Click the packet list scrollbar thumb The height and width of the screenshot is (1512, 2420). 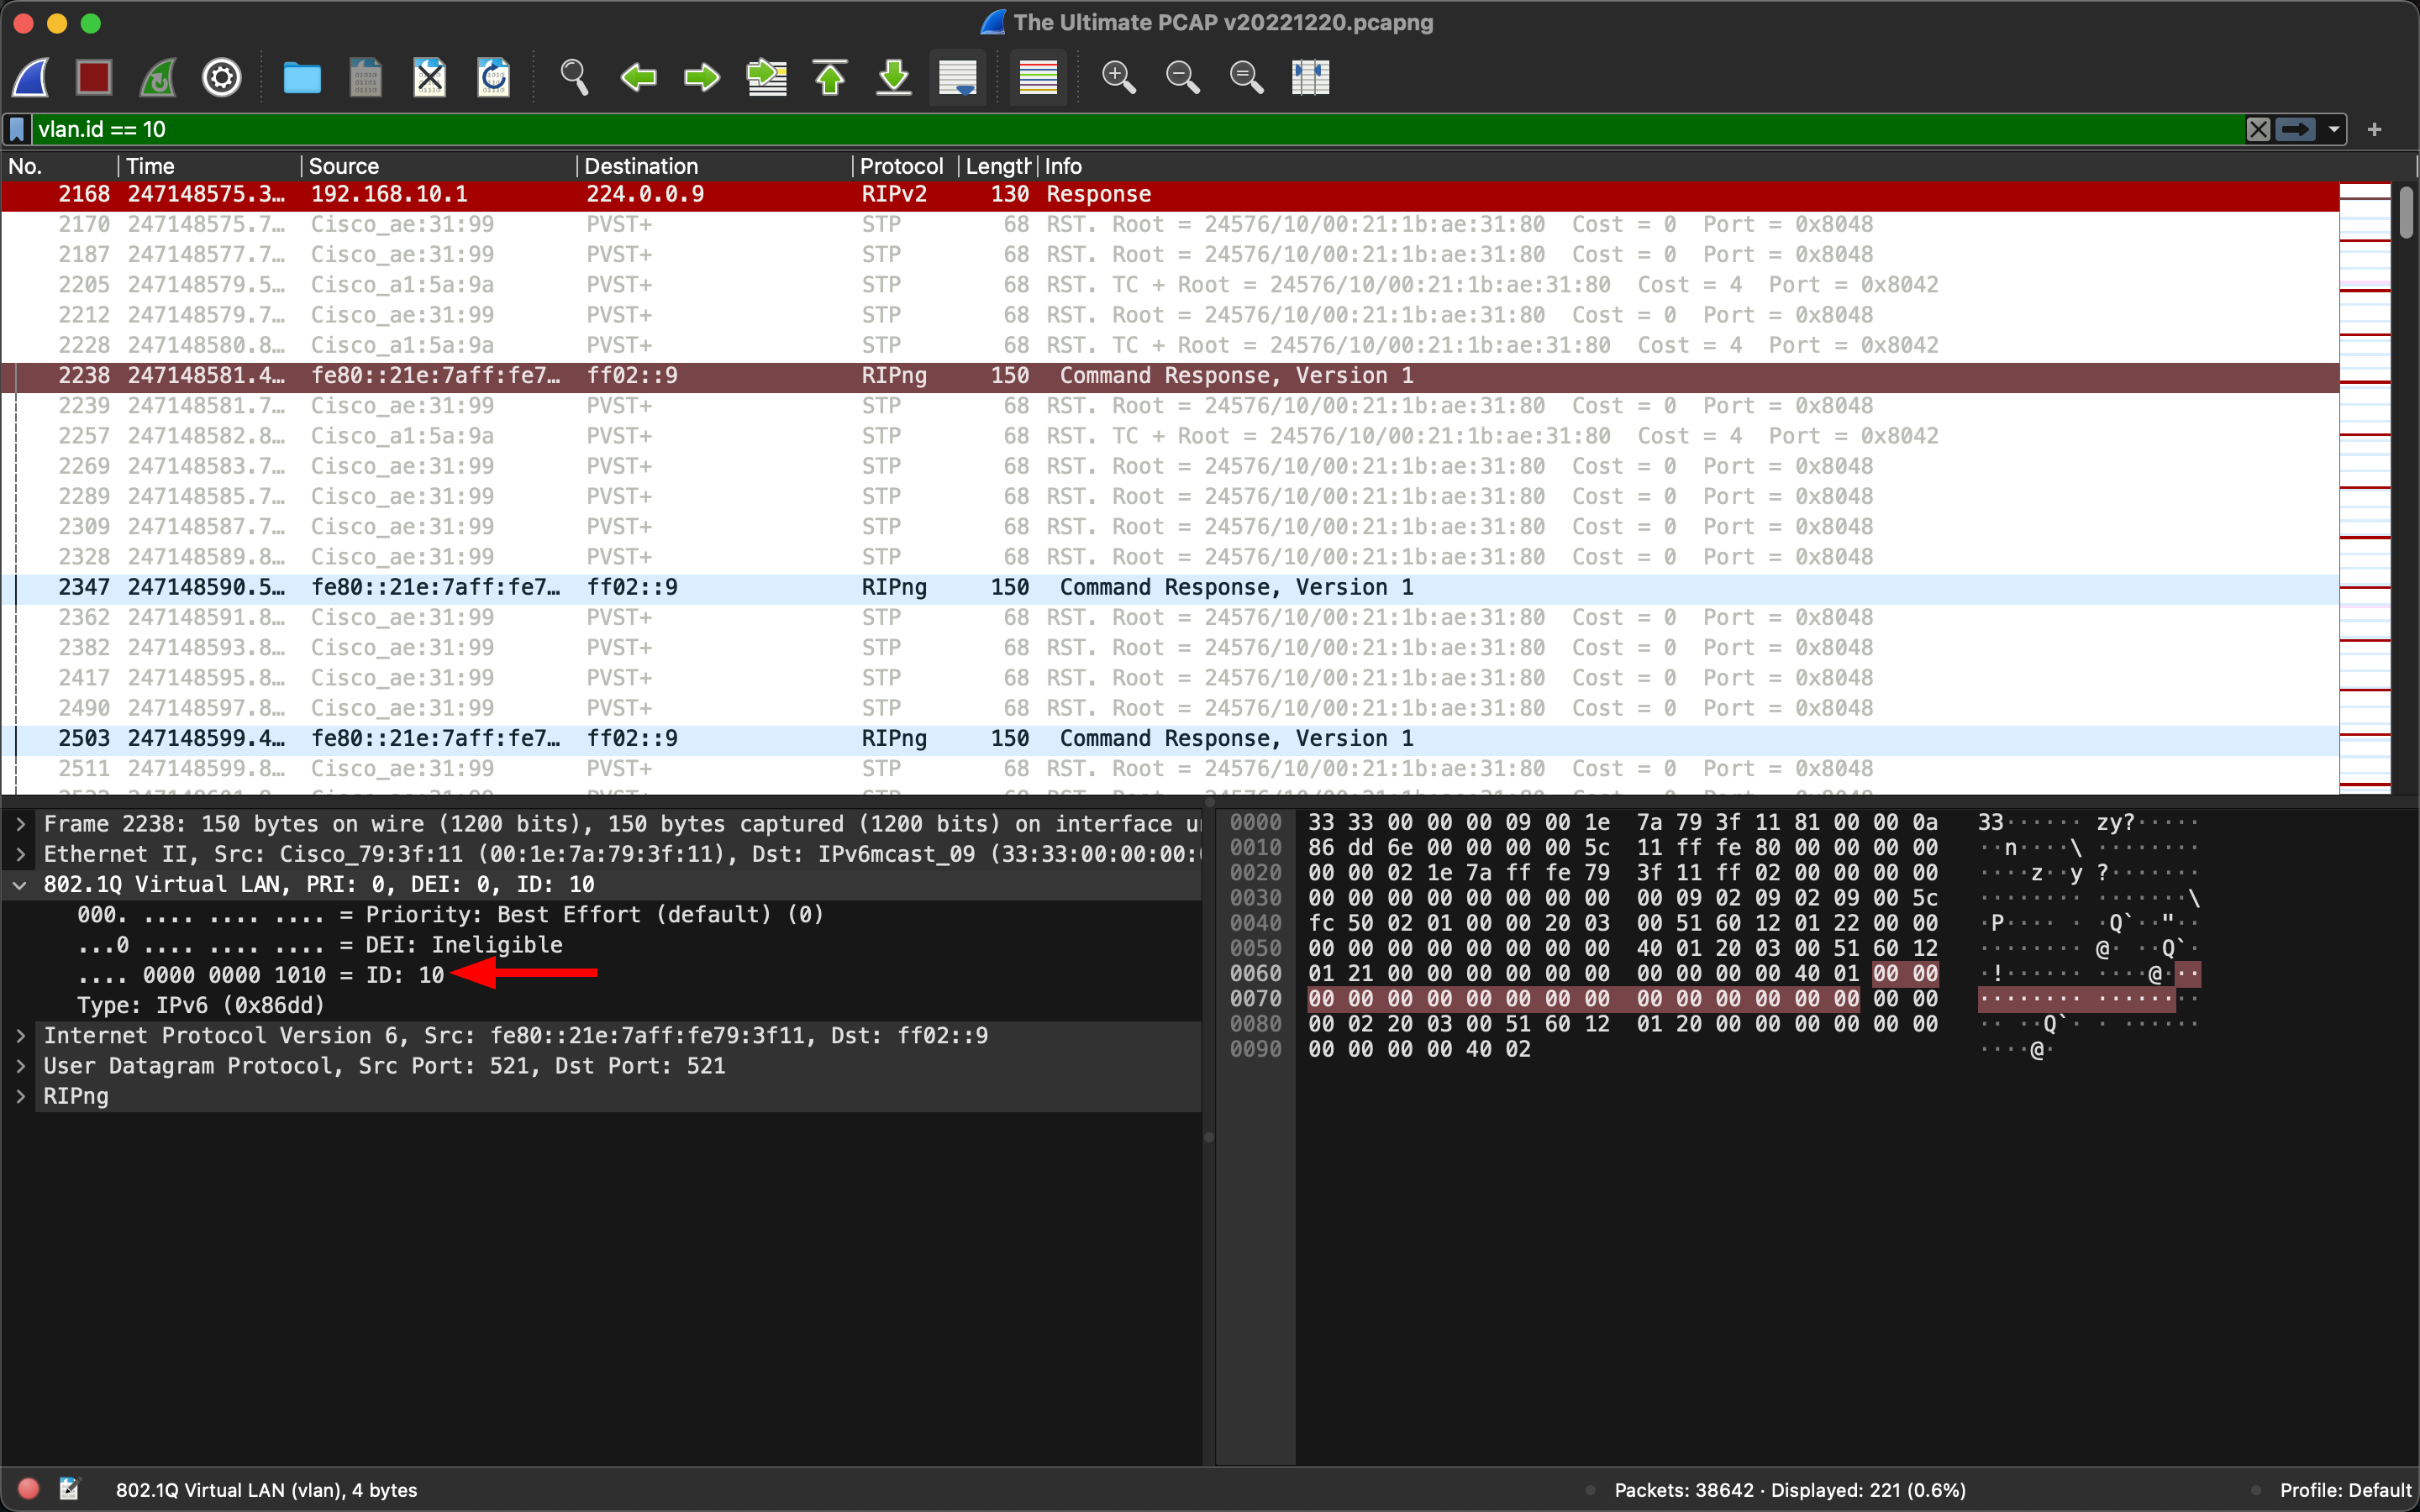(2406, 212)
